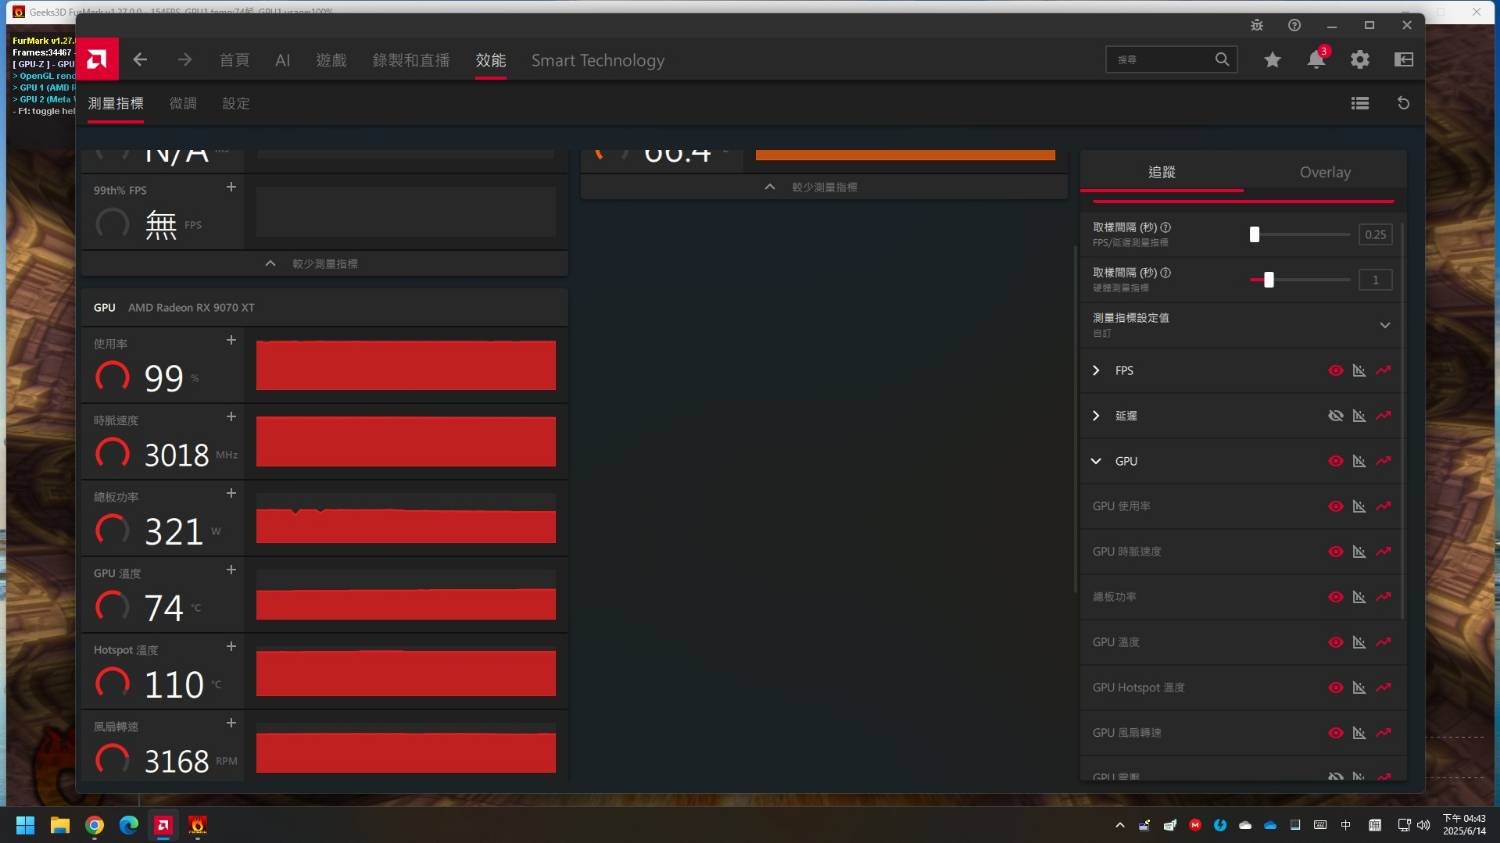Select the 追蹤 tab
Viewport: 1500px width, 843px height.
1162,172
